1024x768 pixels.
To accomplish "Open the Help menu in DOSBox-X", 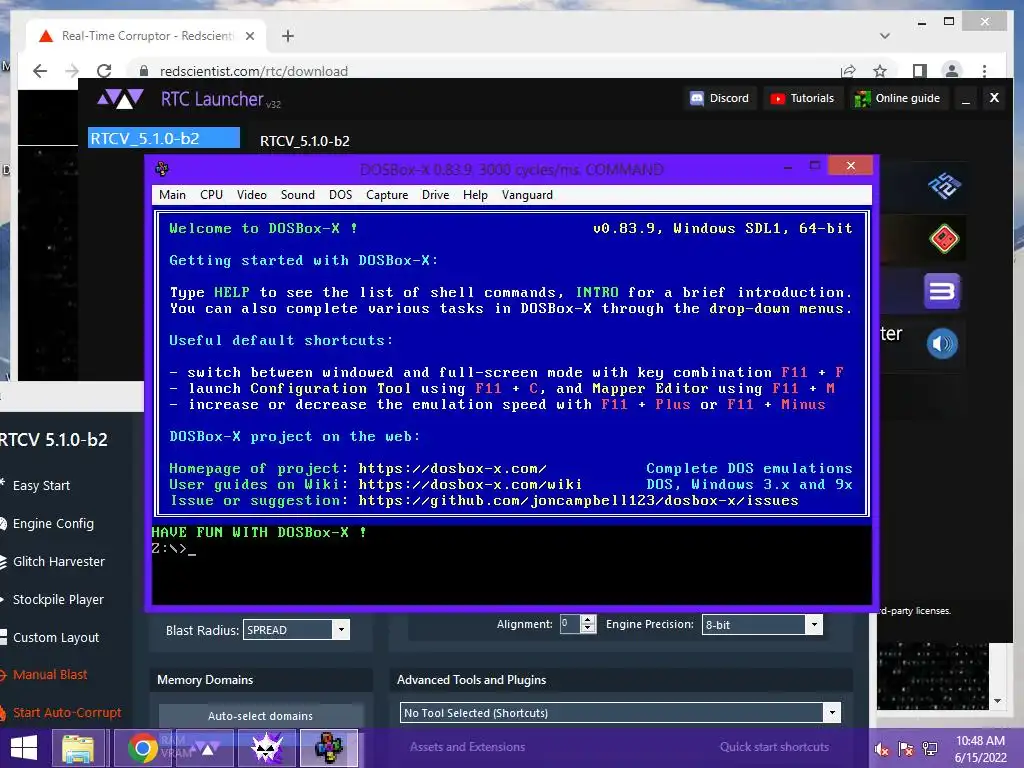I will coord(475,195).
